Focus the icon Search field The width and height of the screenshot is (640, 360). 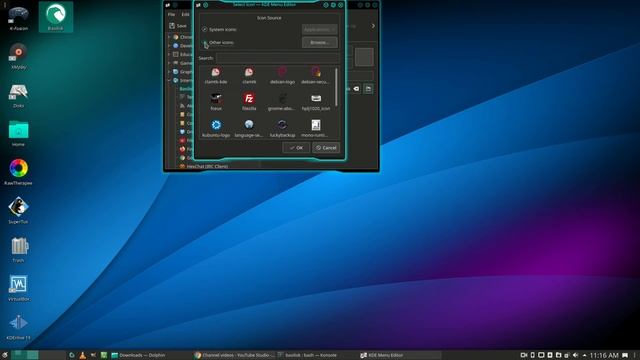click(277, 58)
